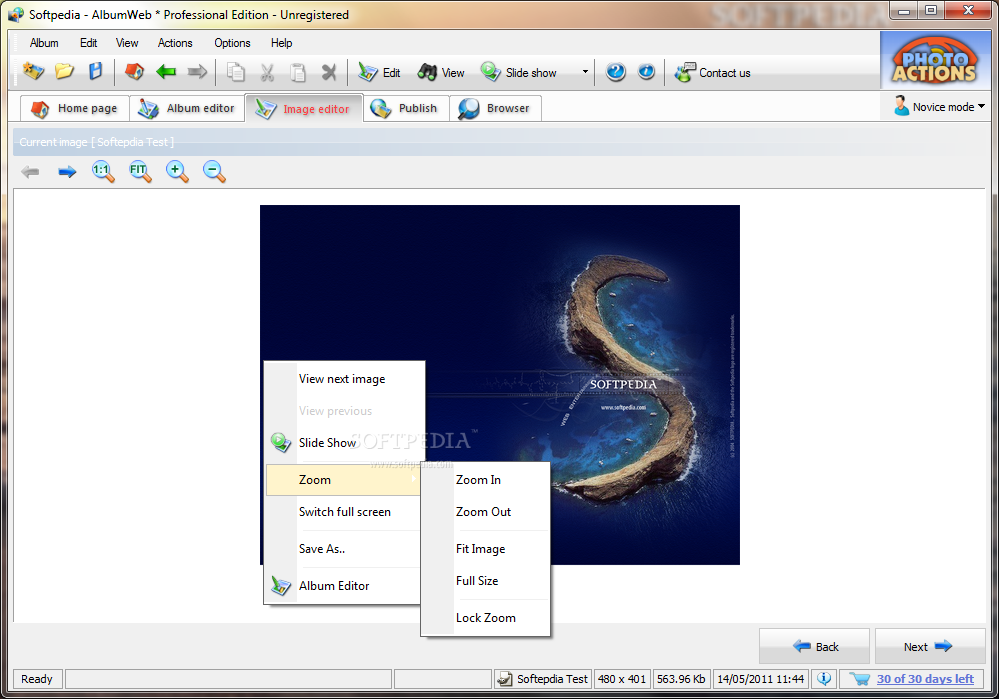
Task: Choose View next image from context menu
Action: [344, 378]
